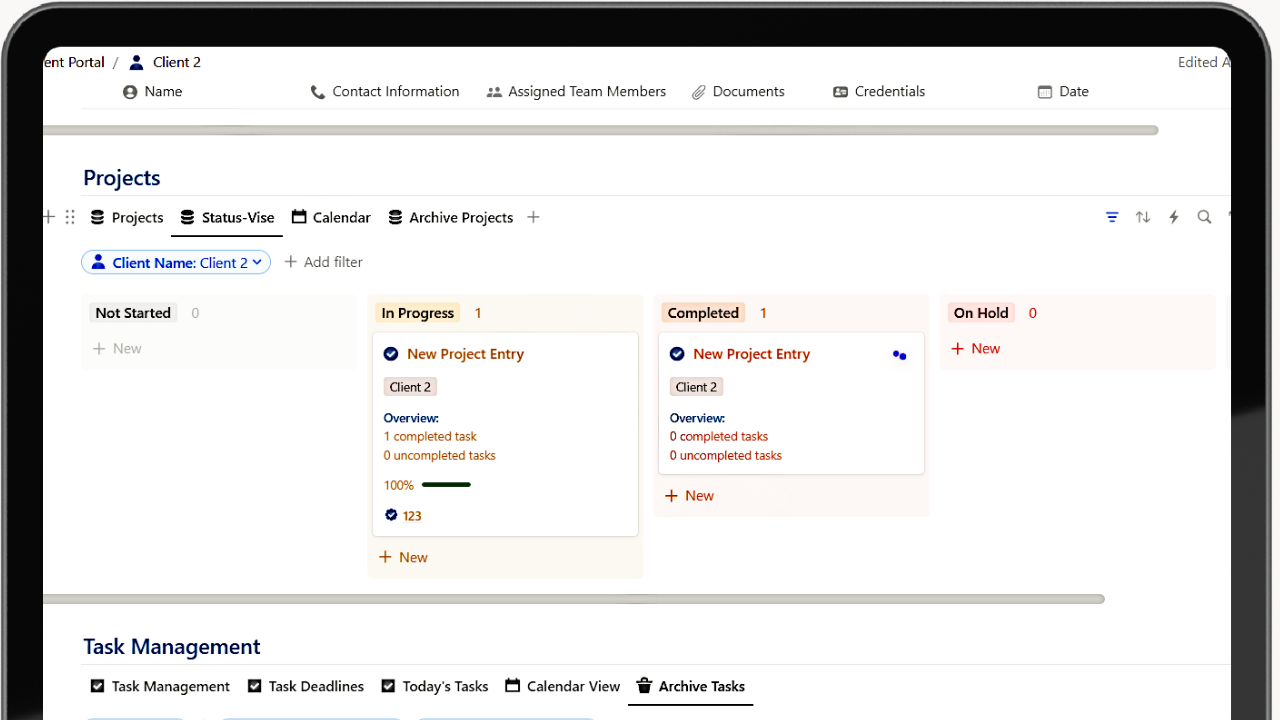The height and width of the screenshot is (720, 1280).
Task: Click the Credentials card icon in the header
Action: point(841,91)
